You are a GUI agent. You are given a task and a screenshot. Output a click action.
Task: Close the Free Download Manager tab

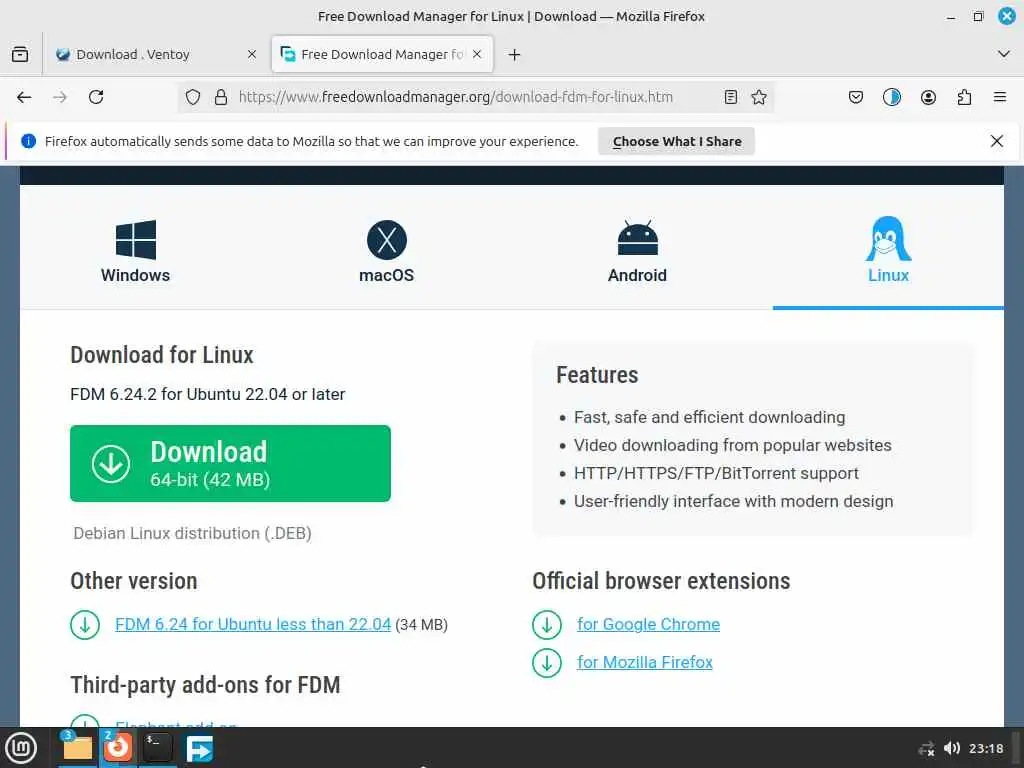(x=477, y=54)
